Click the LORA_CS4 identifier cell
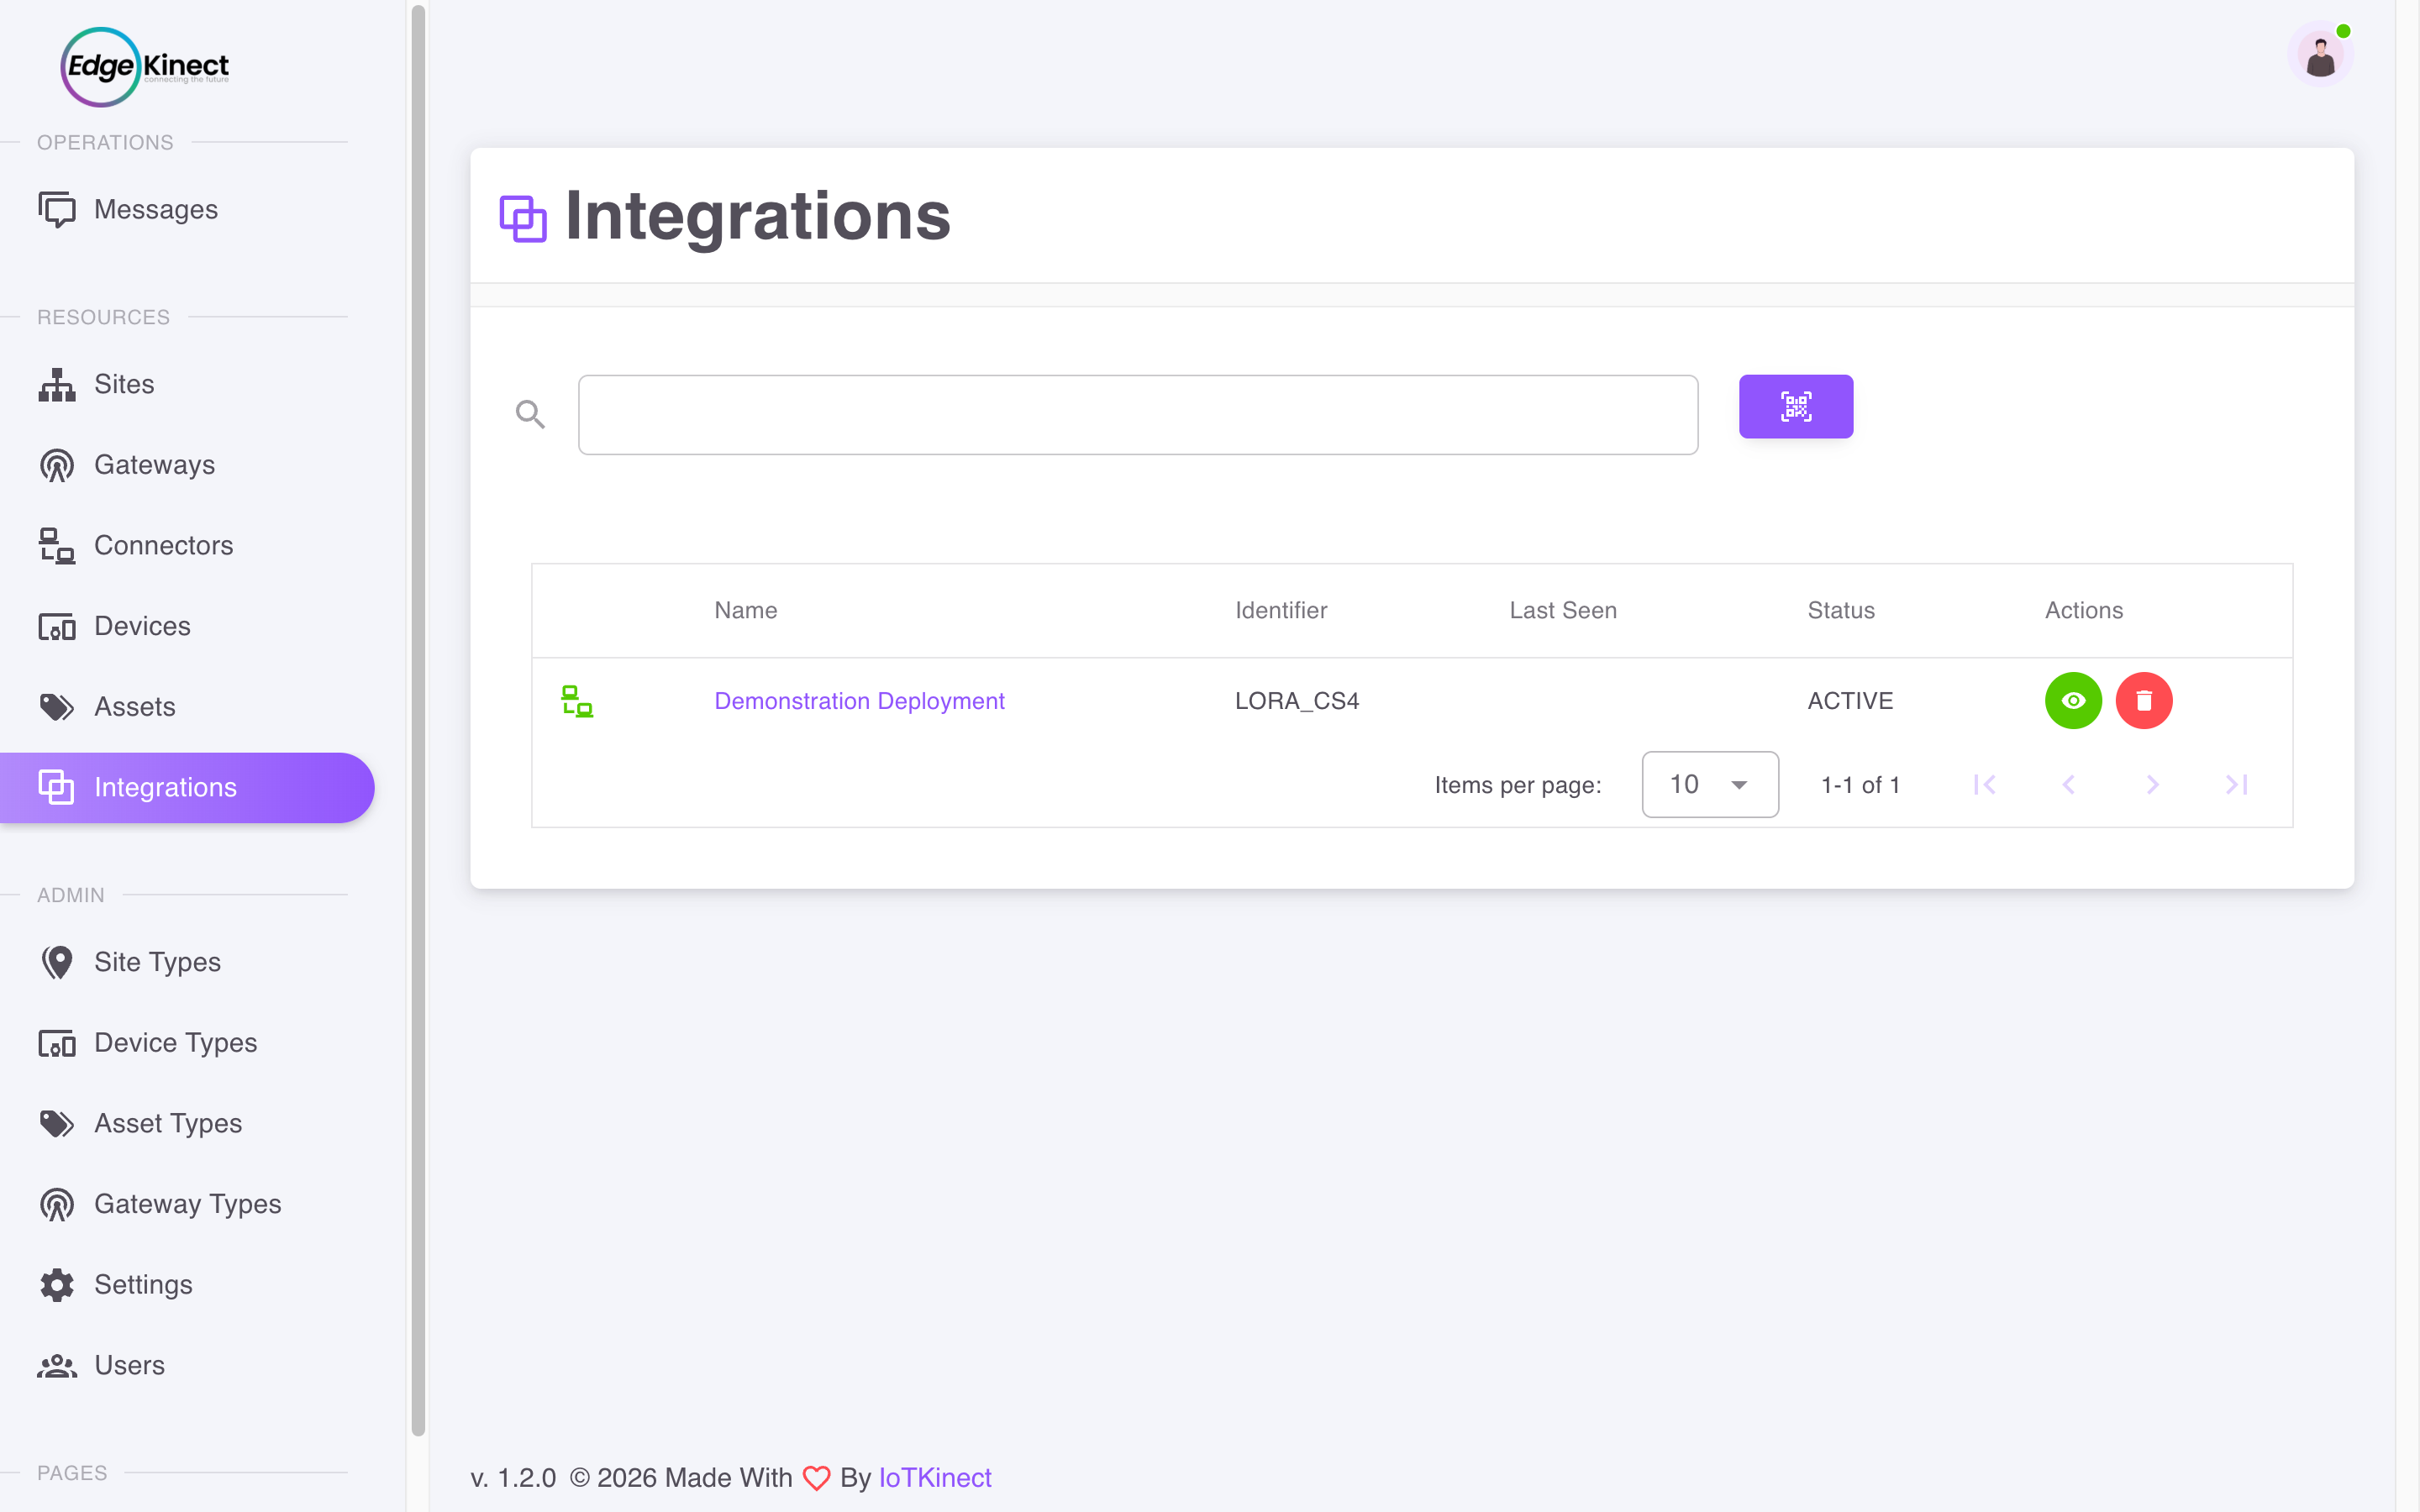2420x1512 pixels. tap(1297, 701)
